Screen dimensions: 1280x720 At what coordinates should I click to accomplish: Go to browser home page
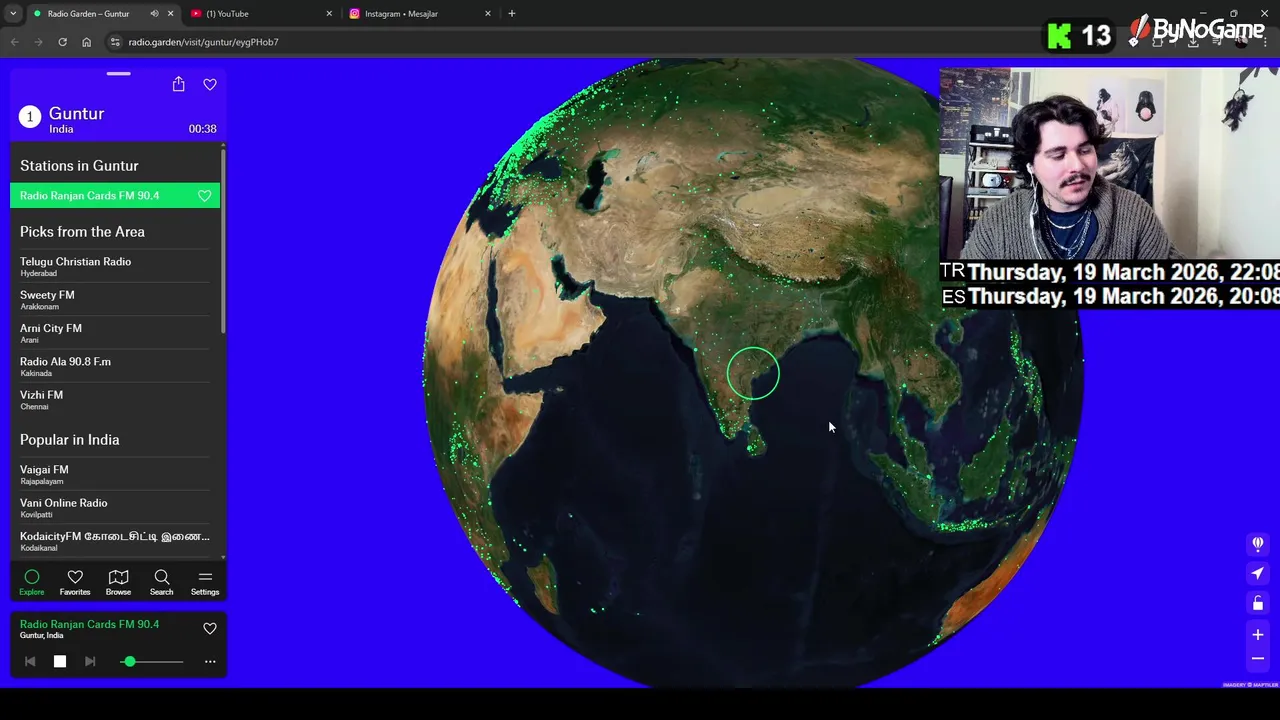coord(86,42)
